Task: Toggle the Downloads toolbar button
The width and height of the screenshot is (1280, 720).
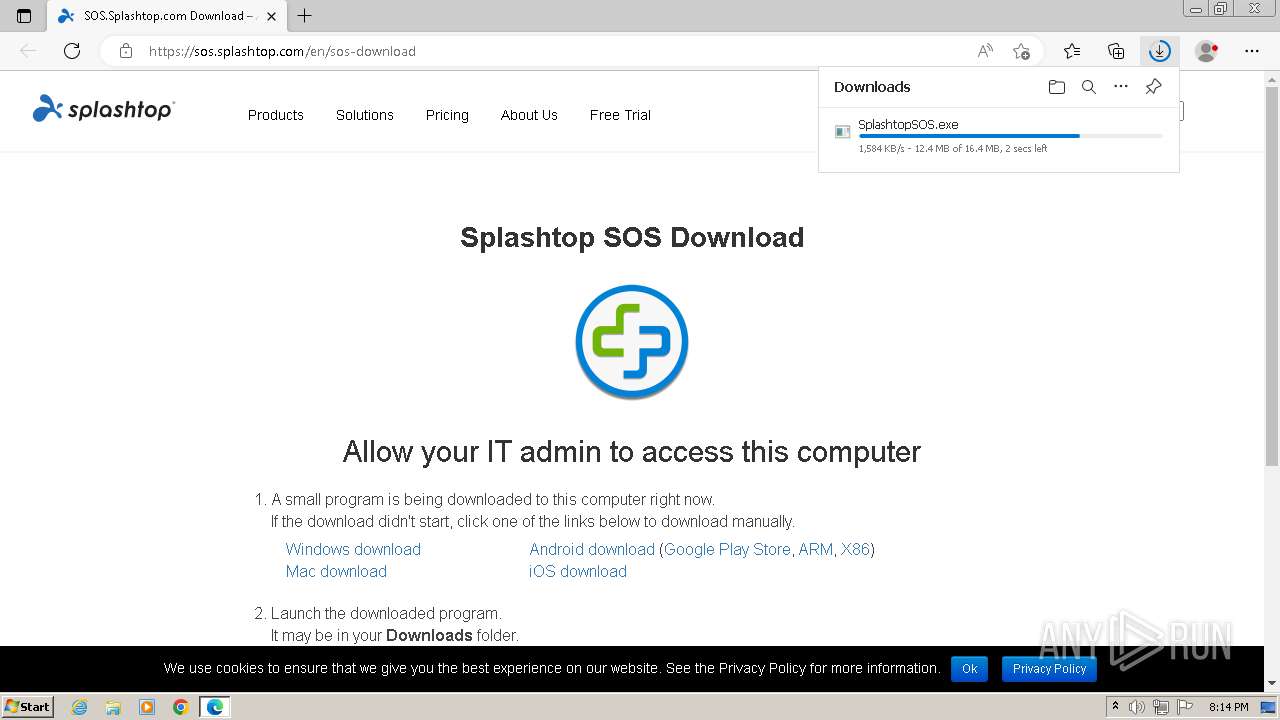Action: click(1160, 51)
